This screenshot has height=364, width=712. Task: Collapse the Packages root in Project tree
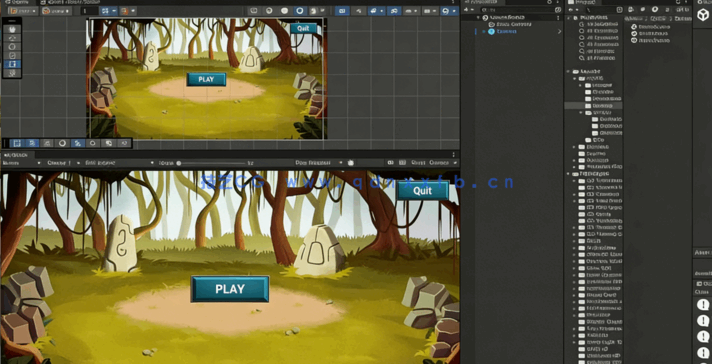[568, 174]
